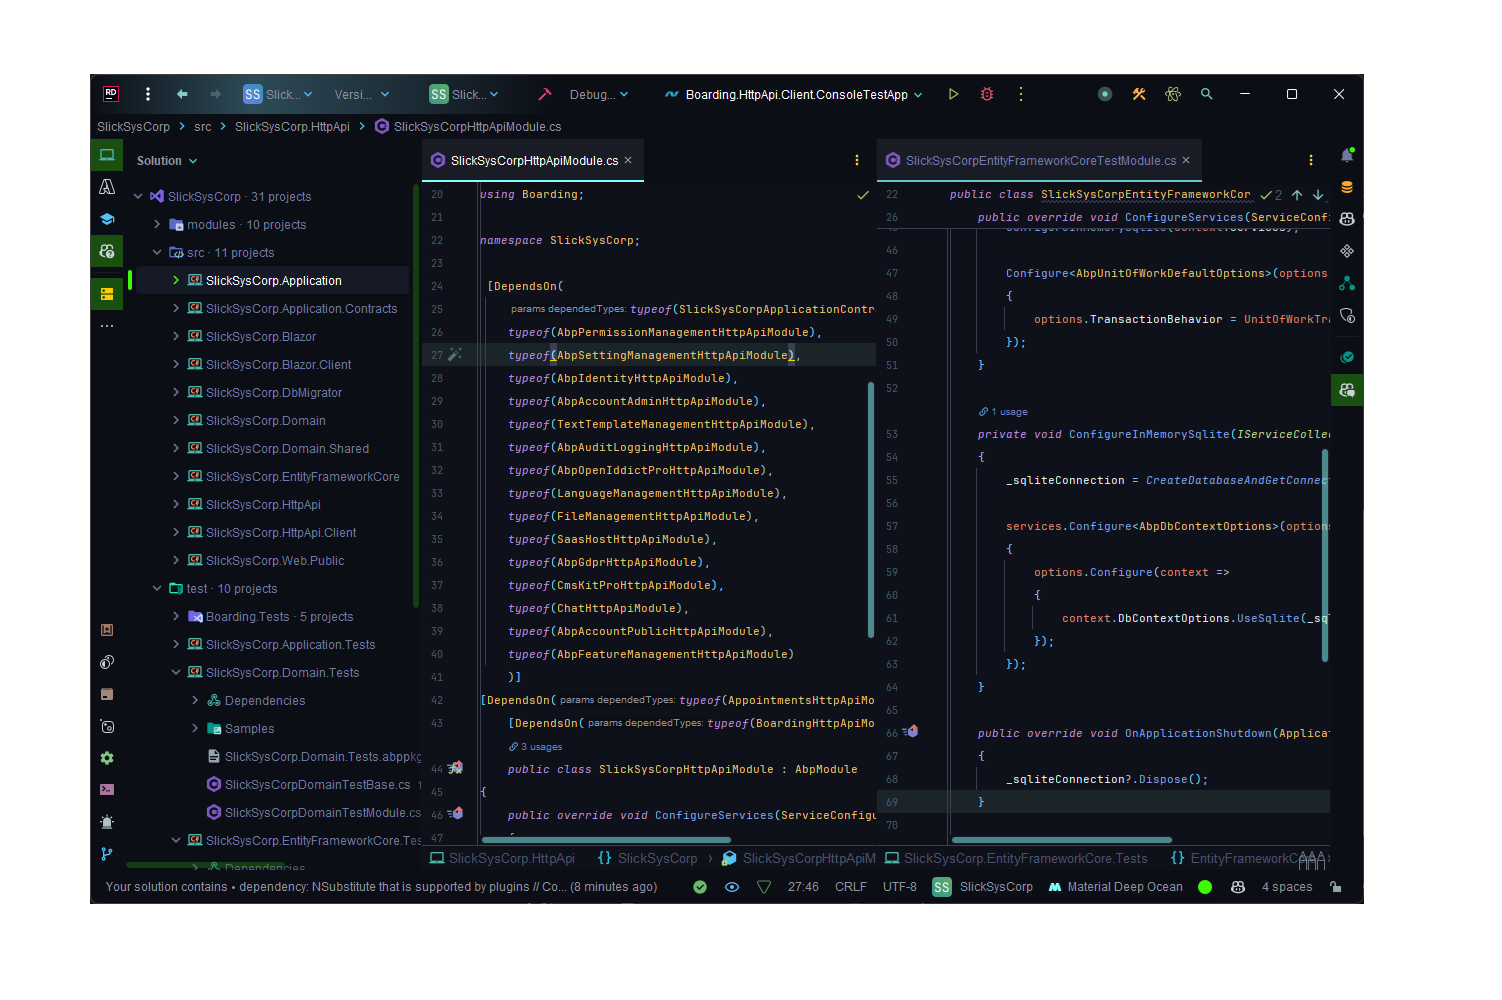Open the Terminal tool window icon
1502x1000 pixels.
(107, 790)
